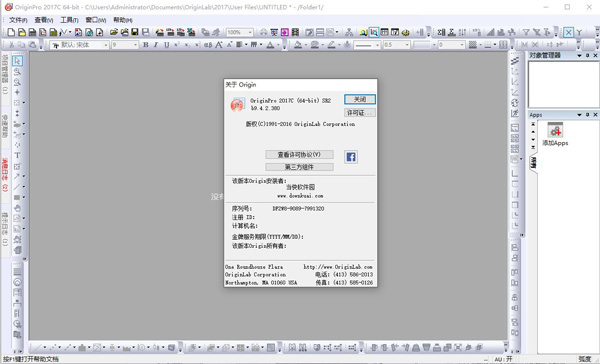The image size is (600, 364).
Task: Expand the Object Manager panel menu arrow
Action: pos(579,55)
